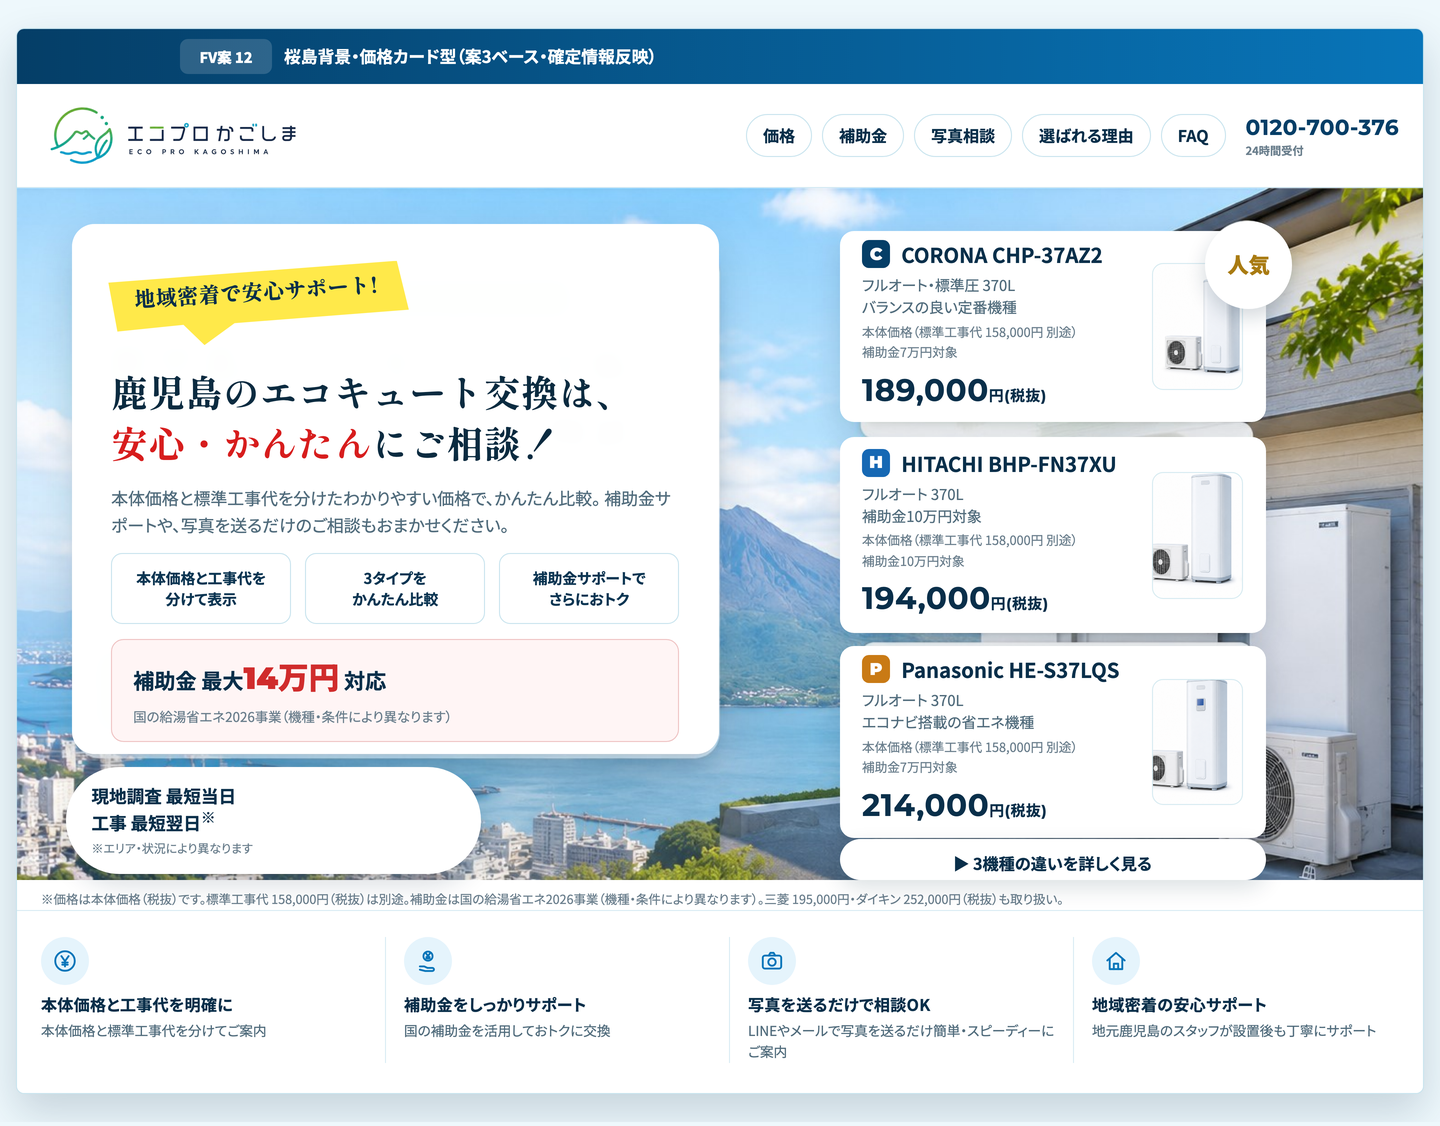Click the footnote about 三菱 and ダイキン prices
This screenshot has height=1126, width=1440.
(x=552, y=899)
